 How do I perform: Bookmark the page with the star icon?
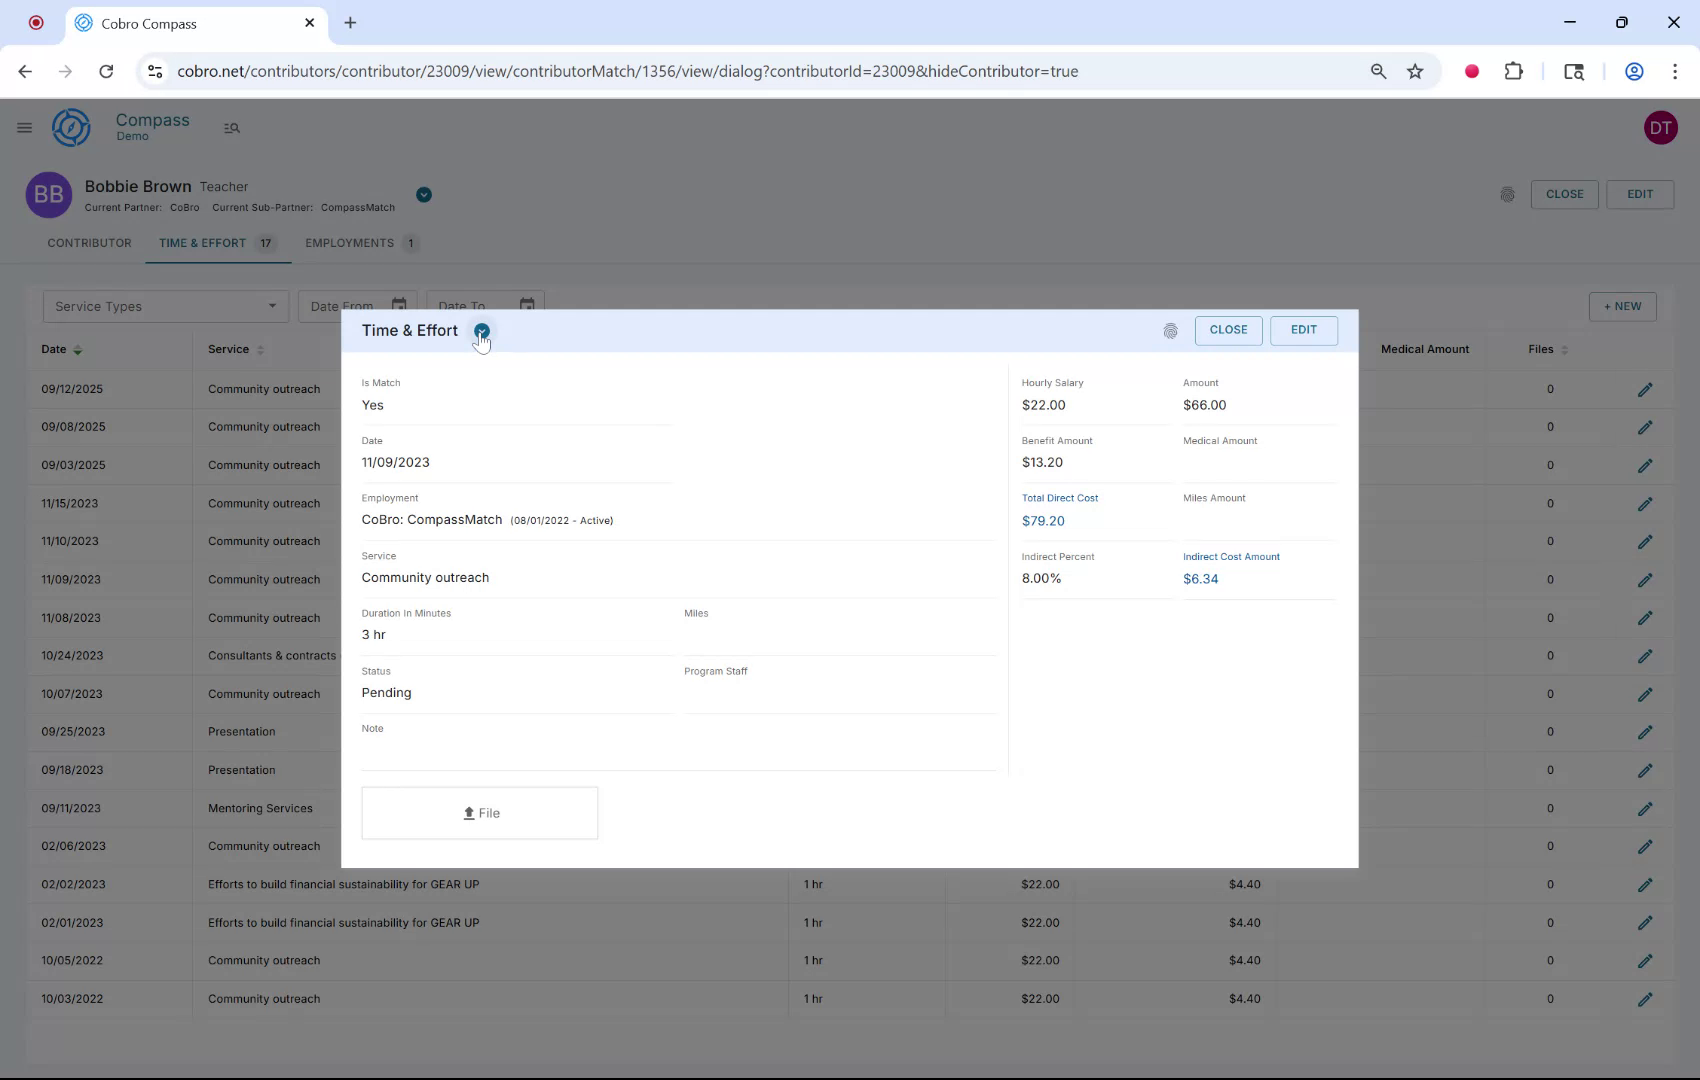tap(1414, 71)
